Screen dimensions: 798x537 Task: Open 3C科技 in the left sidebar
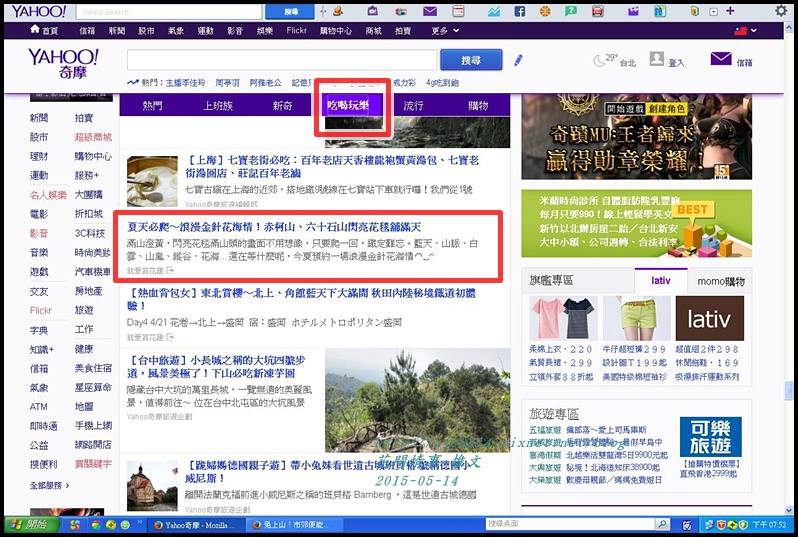click(x=90, y=233)
